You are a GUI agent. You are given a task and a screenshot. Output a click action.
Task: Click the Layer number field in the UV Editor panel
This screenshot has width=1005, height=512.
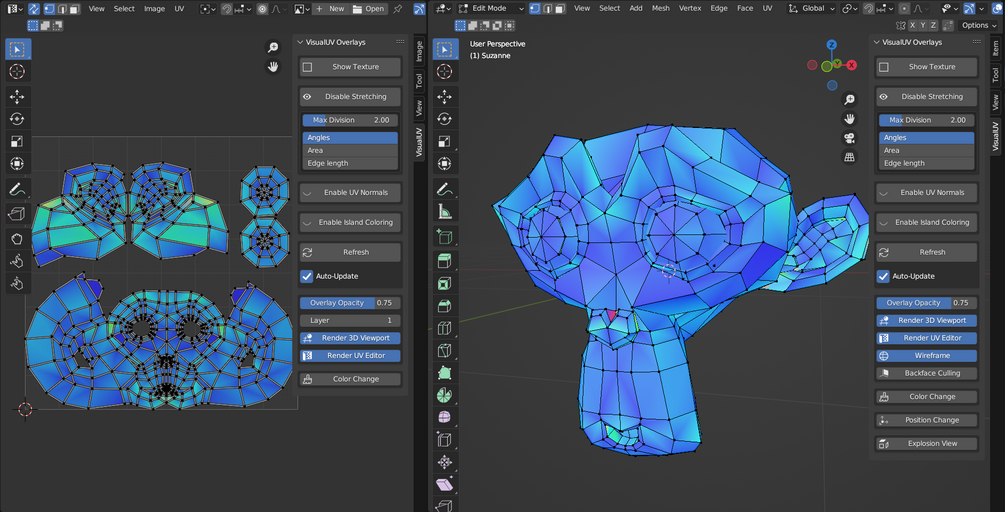350,320
